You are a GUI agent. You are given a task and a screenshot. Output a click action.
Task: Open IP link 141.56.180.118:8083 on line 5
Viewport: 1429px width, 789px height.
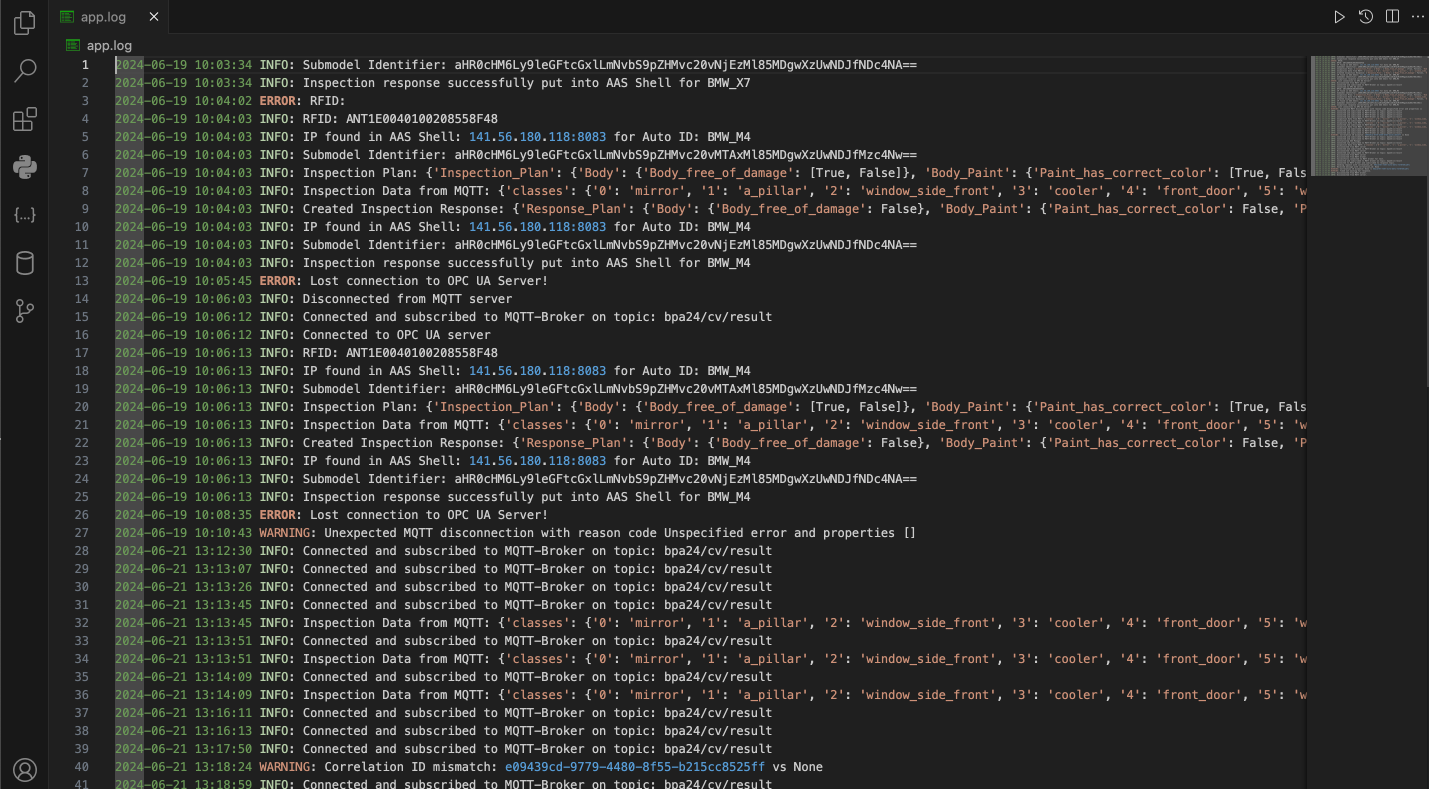[x=537, y=137]
